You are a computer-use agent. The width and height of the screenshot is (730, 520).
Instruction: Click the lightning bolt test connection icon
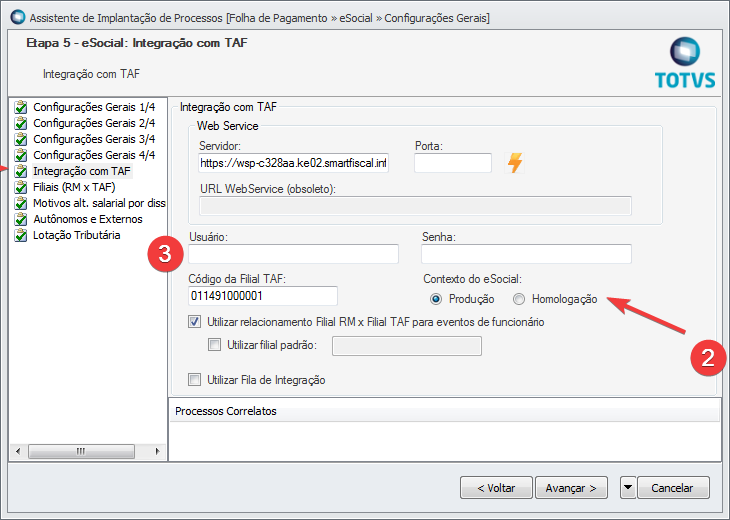click(x=515, y=163)
